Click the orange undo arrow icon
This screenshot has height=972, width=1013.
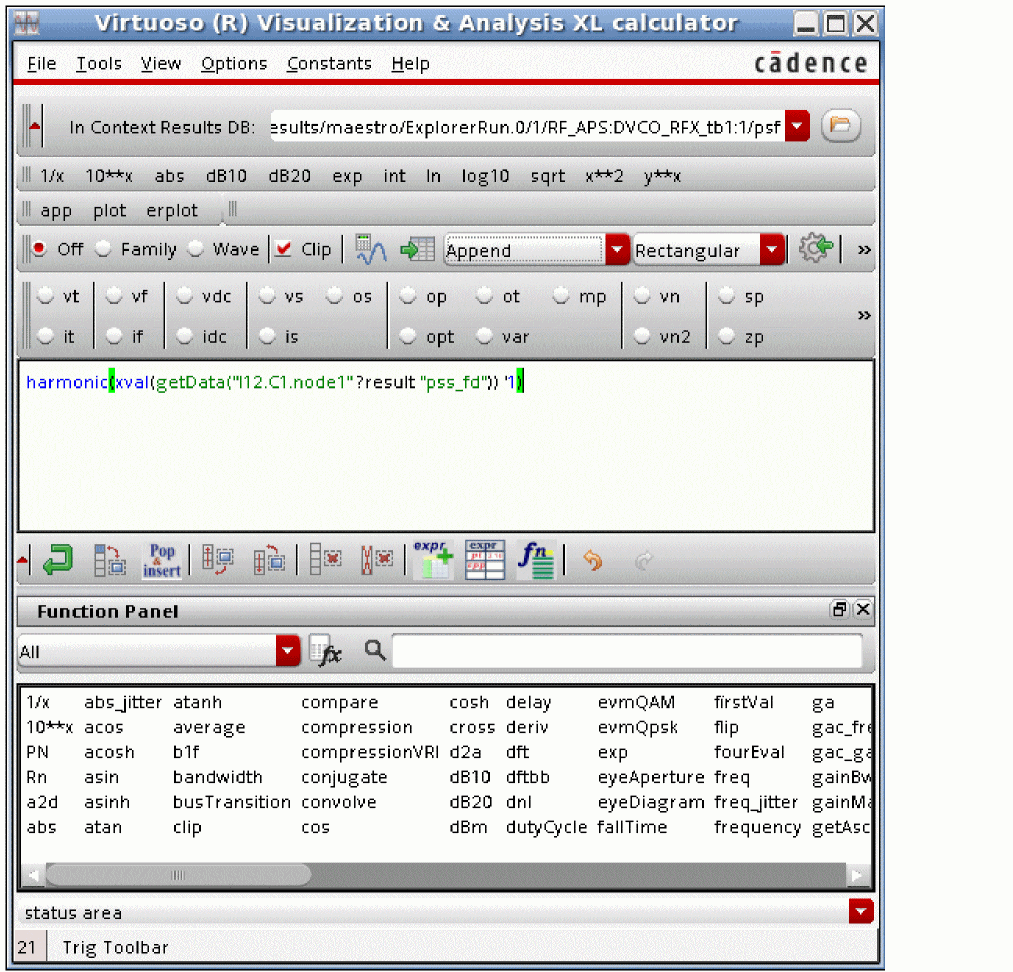tap(593, 562)
